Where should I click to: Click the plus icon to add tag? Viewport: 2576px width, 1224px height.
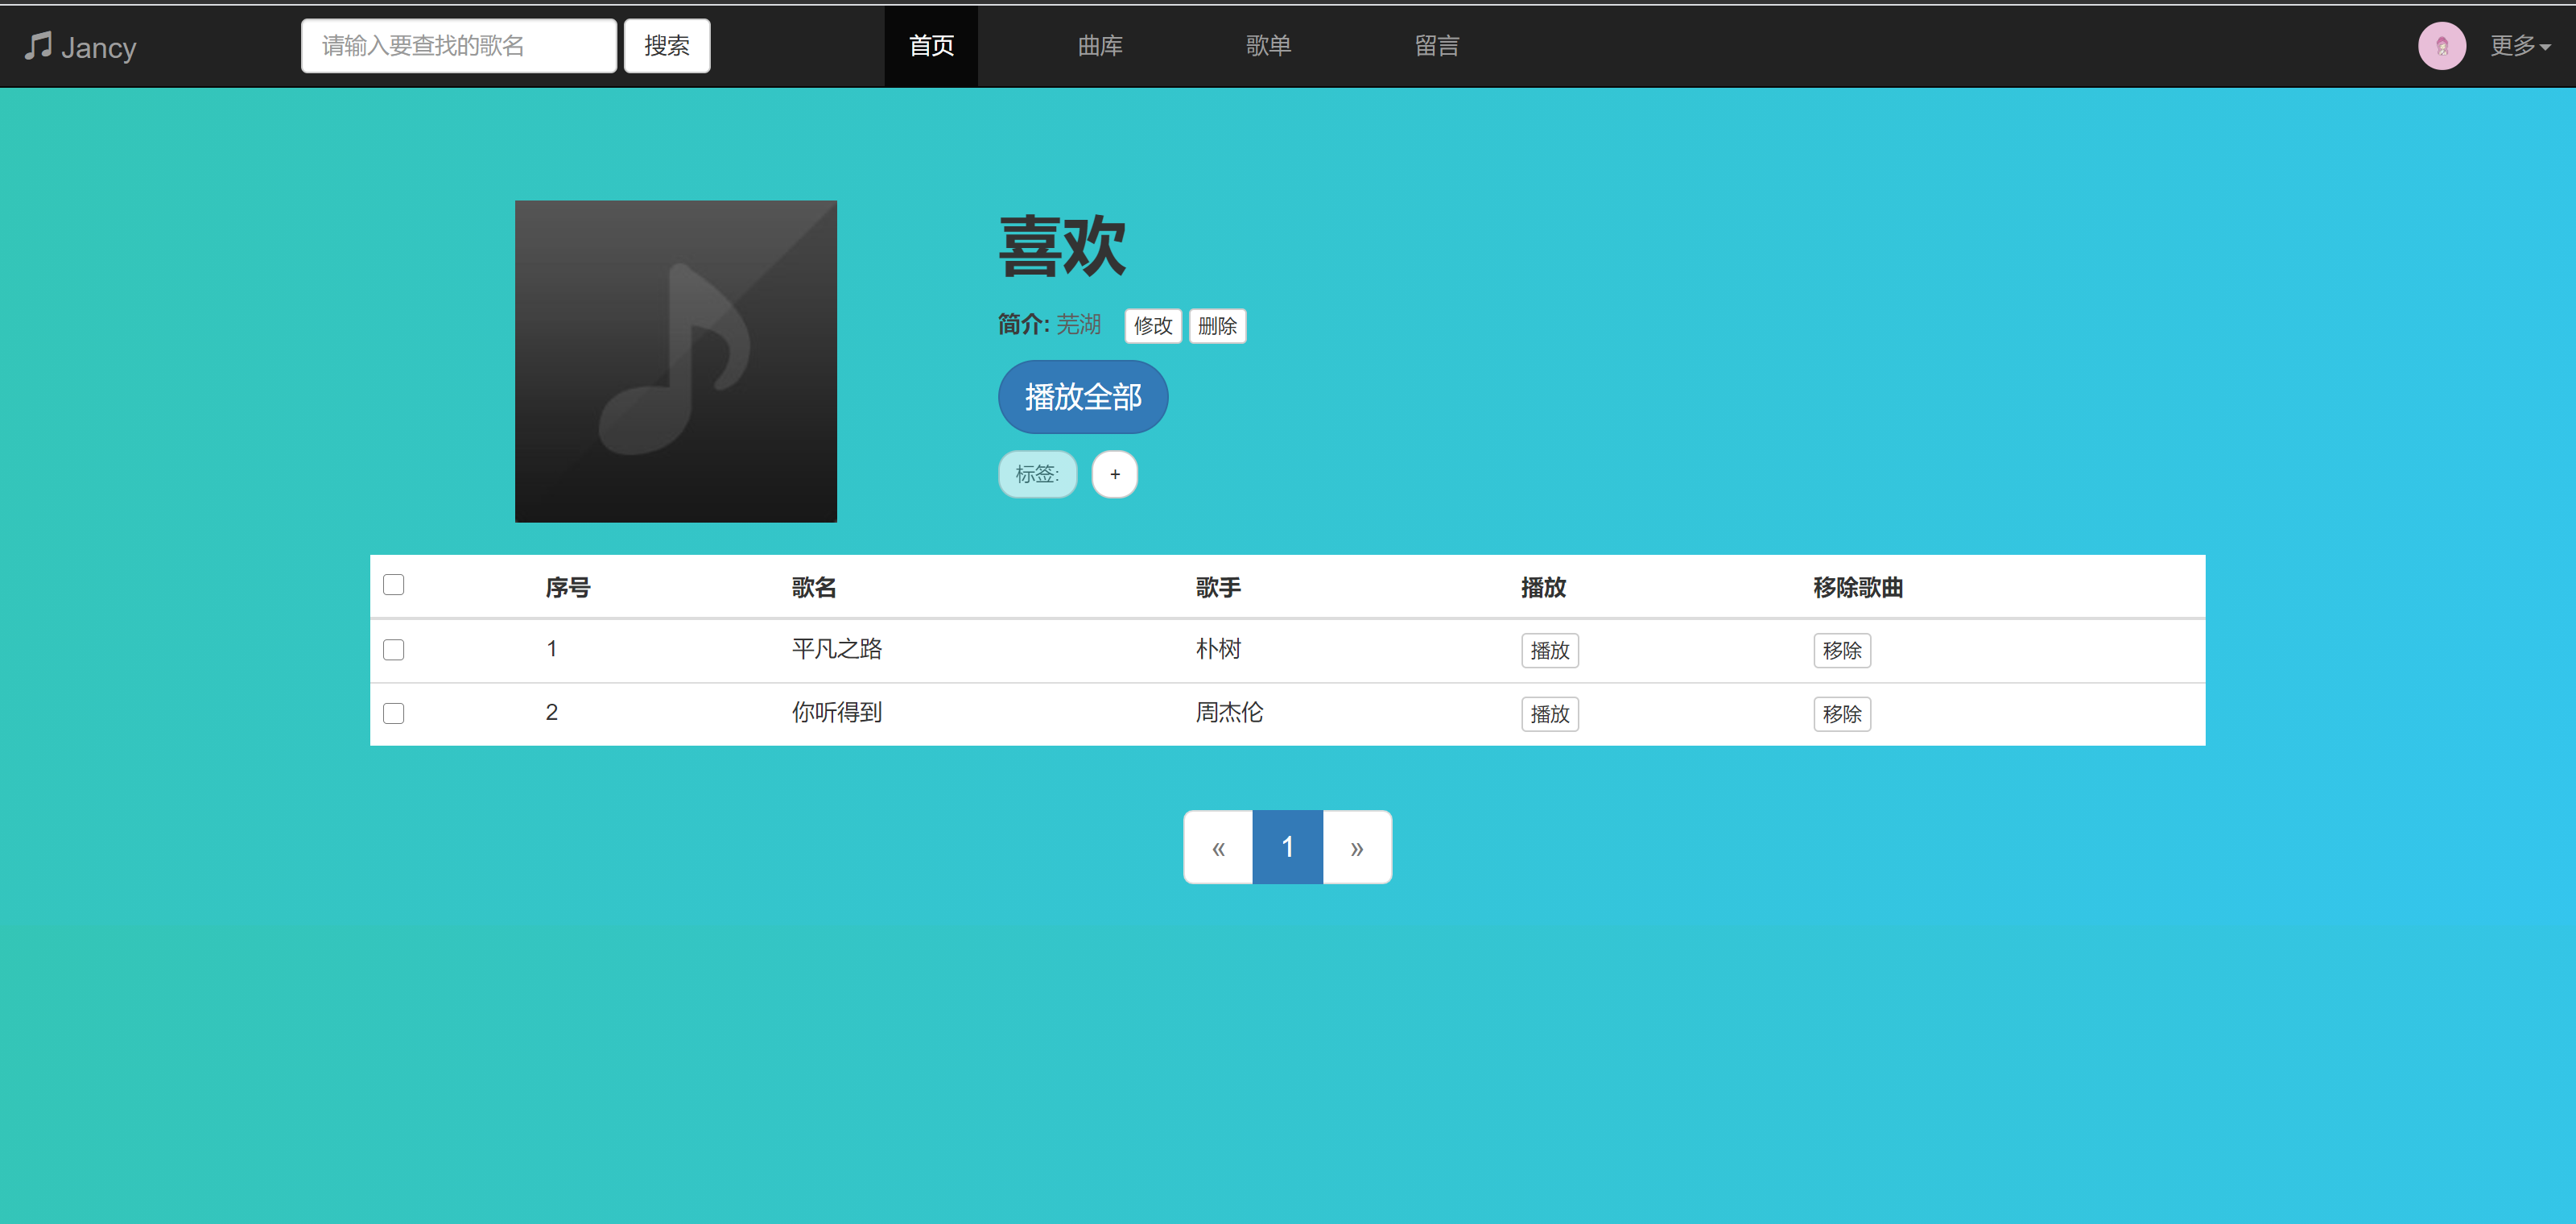coord(1114,474)
